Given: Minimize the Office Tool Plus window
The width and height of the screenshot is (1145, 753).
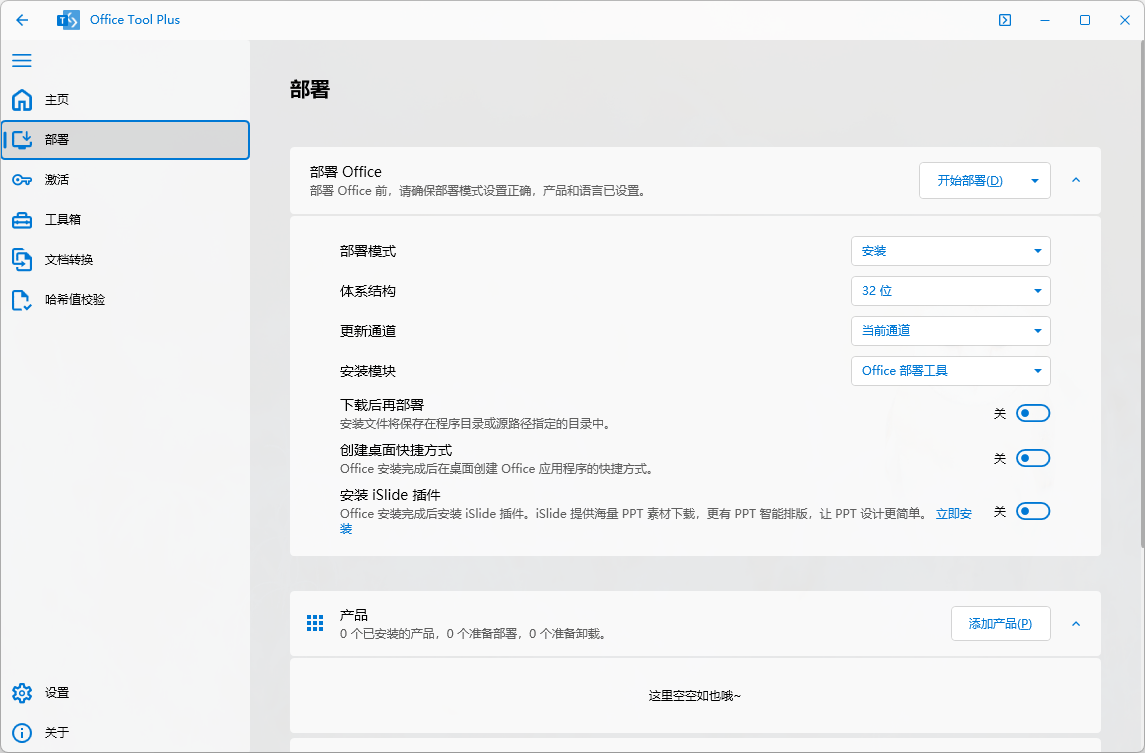Looking at the screenshot, I should click(x=1045, y=20).
